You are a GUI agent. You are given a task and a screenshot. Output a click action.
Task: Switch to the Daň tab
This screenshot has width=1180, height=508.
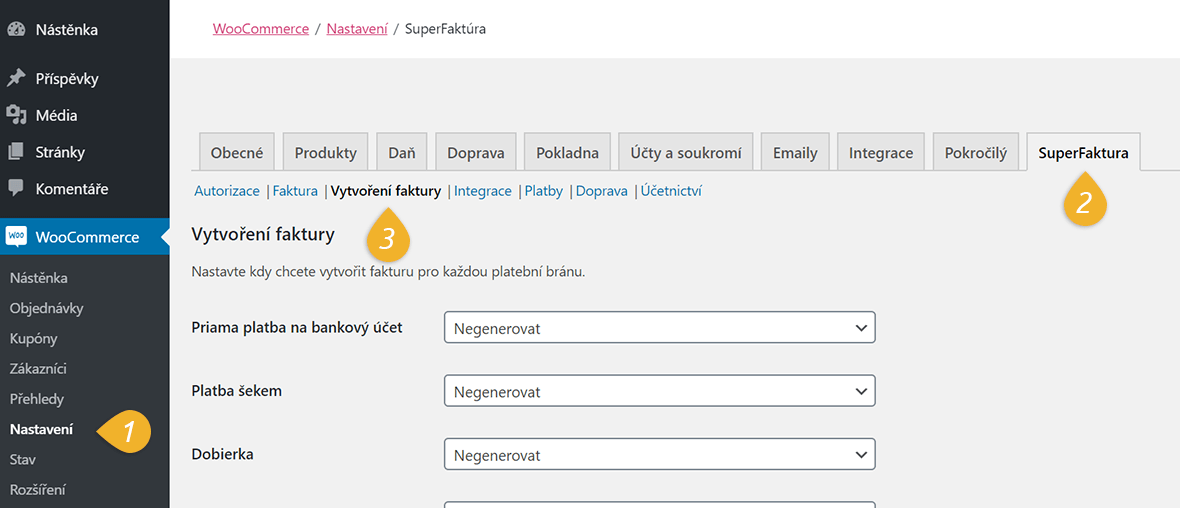(x=402, y=152)
